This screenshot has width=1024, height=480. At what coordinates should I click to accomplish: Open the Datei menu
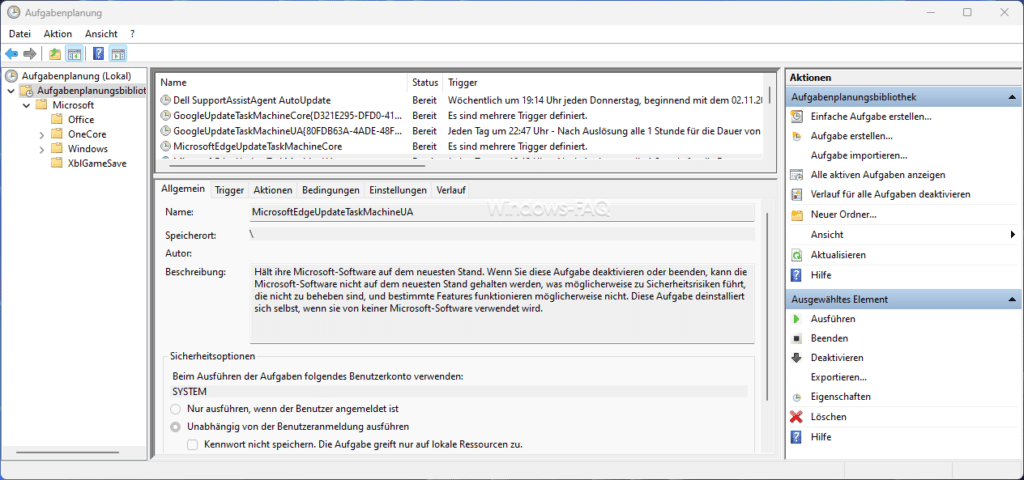(20, 33)
